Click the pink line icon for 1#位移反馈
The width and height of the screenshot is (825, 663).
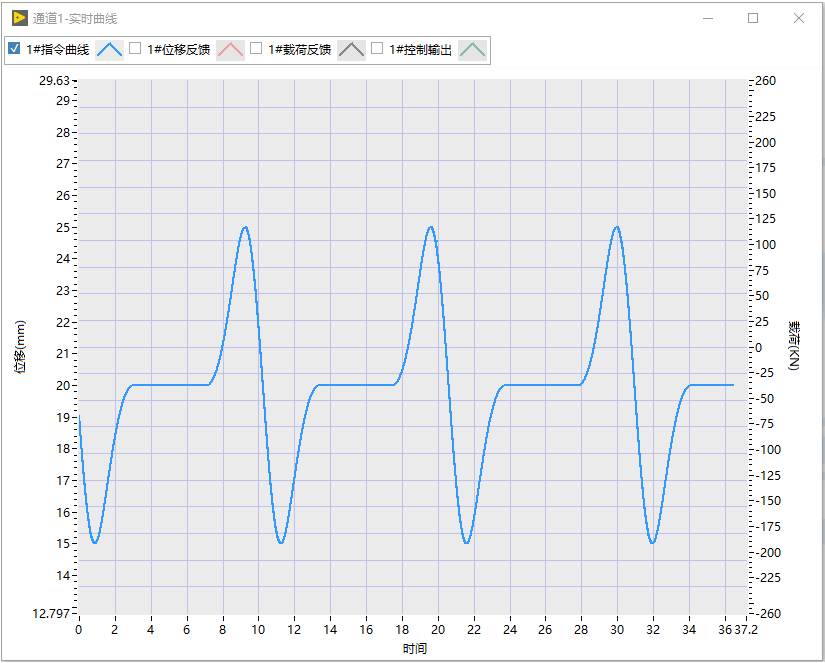click(230, 50)
